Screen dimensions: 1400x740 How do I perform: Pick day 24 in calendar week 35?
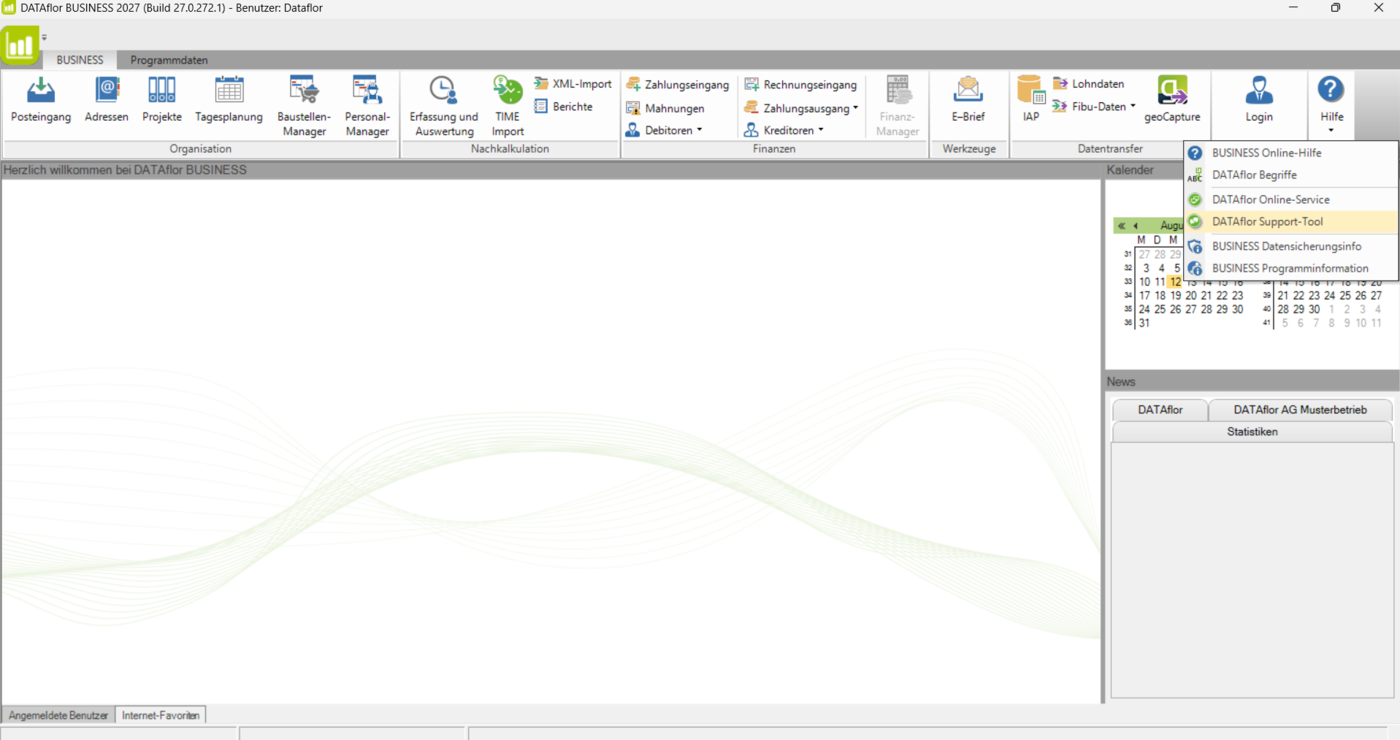point(1144,309)
